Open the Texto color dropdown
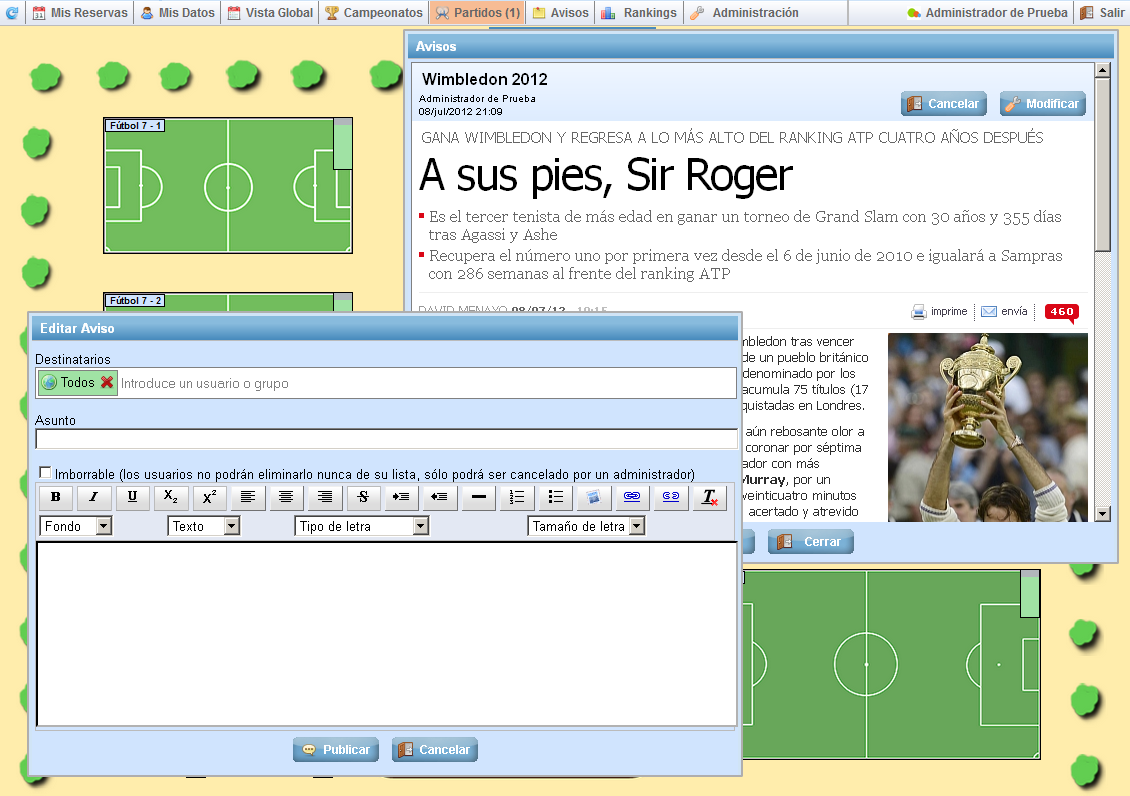The height and width of the screenshot is (796, 1130). [x=203, y=526]
